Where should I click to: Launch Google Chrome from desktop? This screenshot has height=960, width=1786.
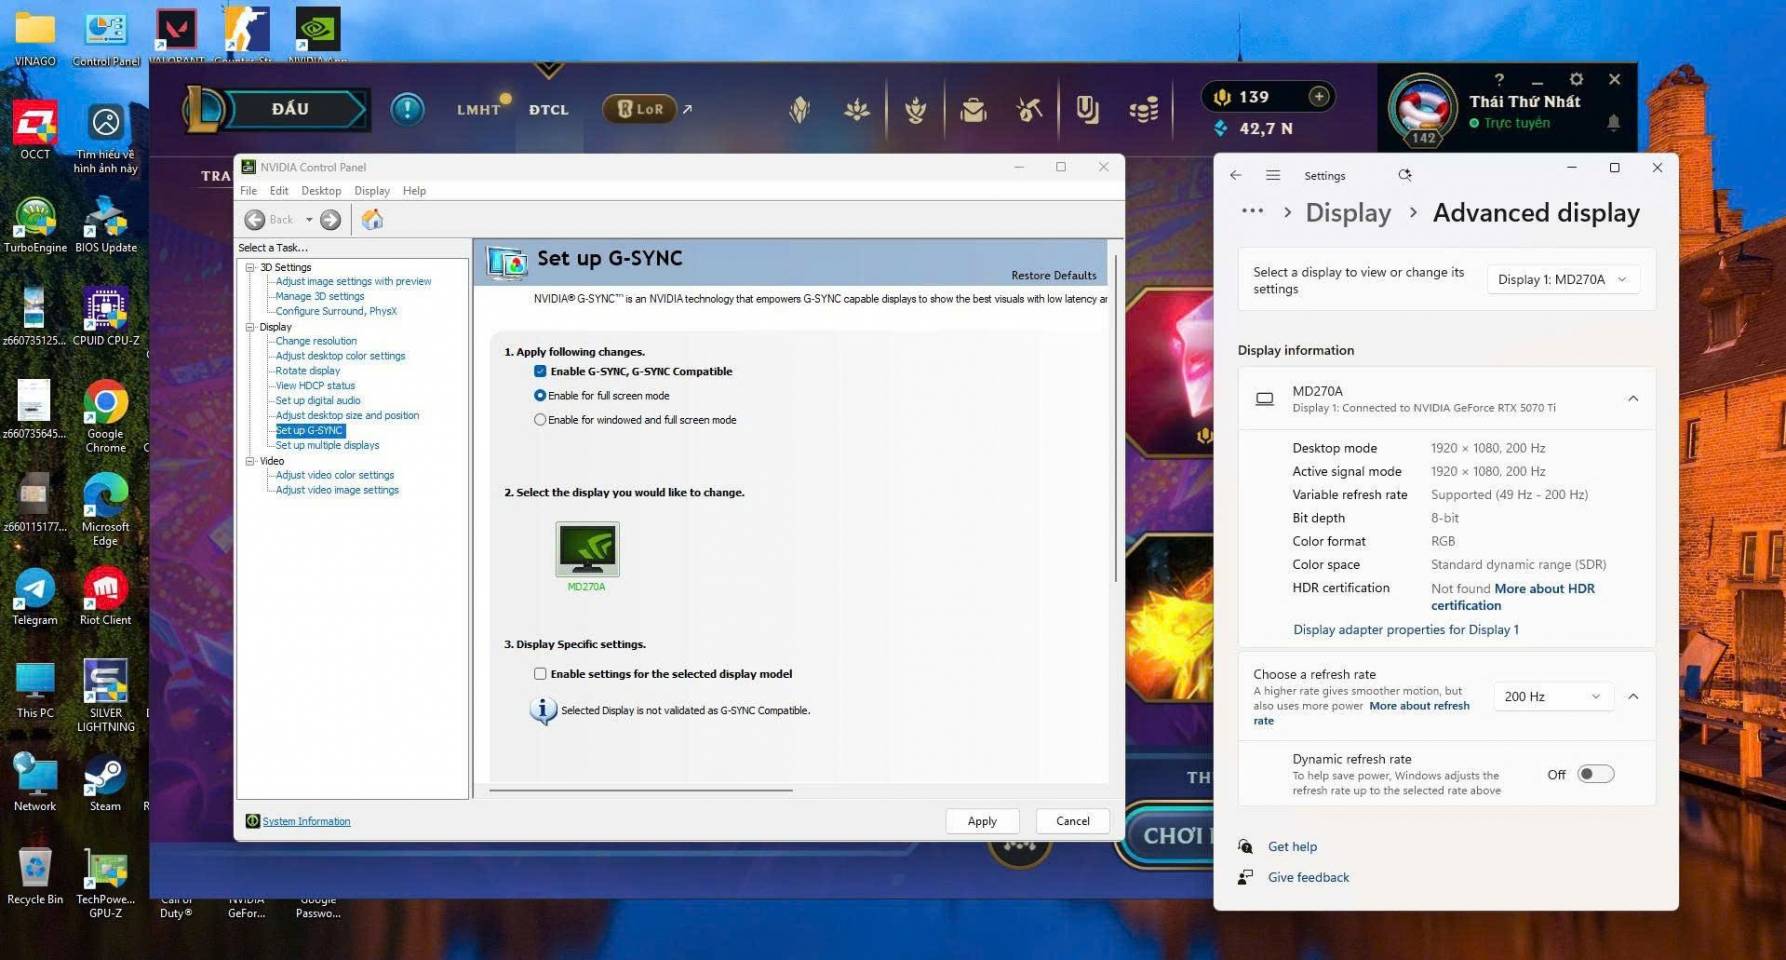(106, 416)
